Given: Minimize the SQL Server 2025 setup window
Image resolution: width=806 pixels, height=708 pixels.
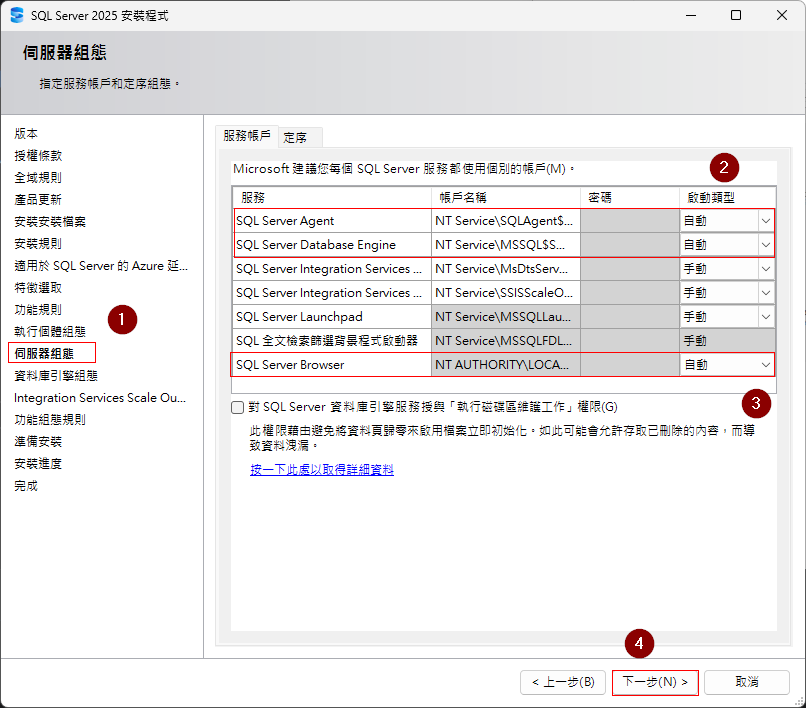Looking at the screenshot, I should coord(691,15).
